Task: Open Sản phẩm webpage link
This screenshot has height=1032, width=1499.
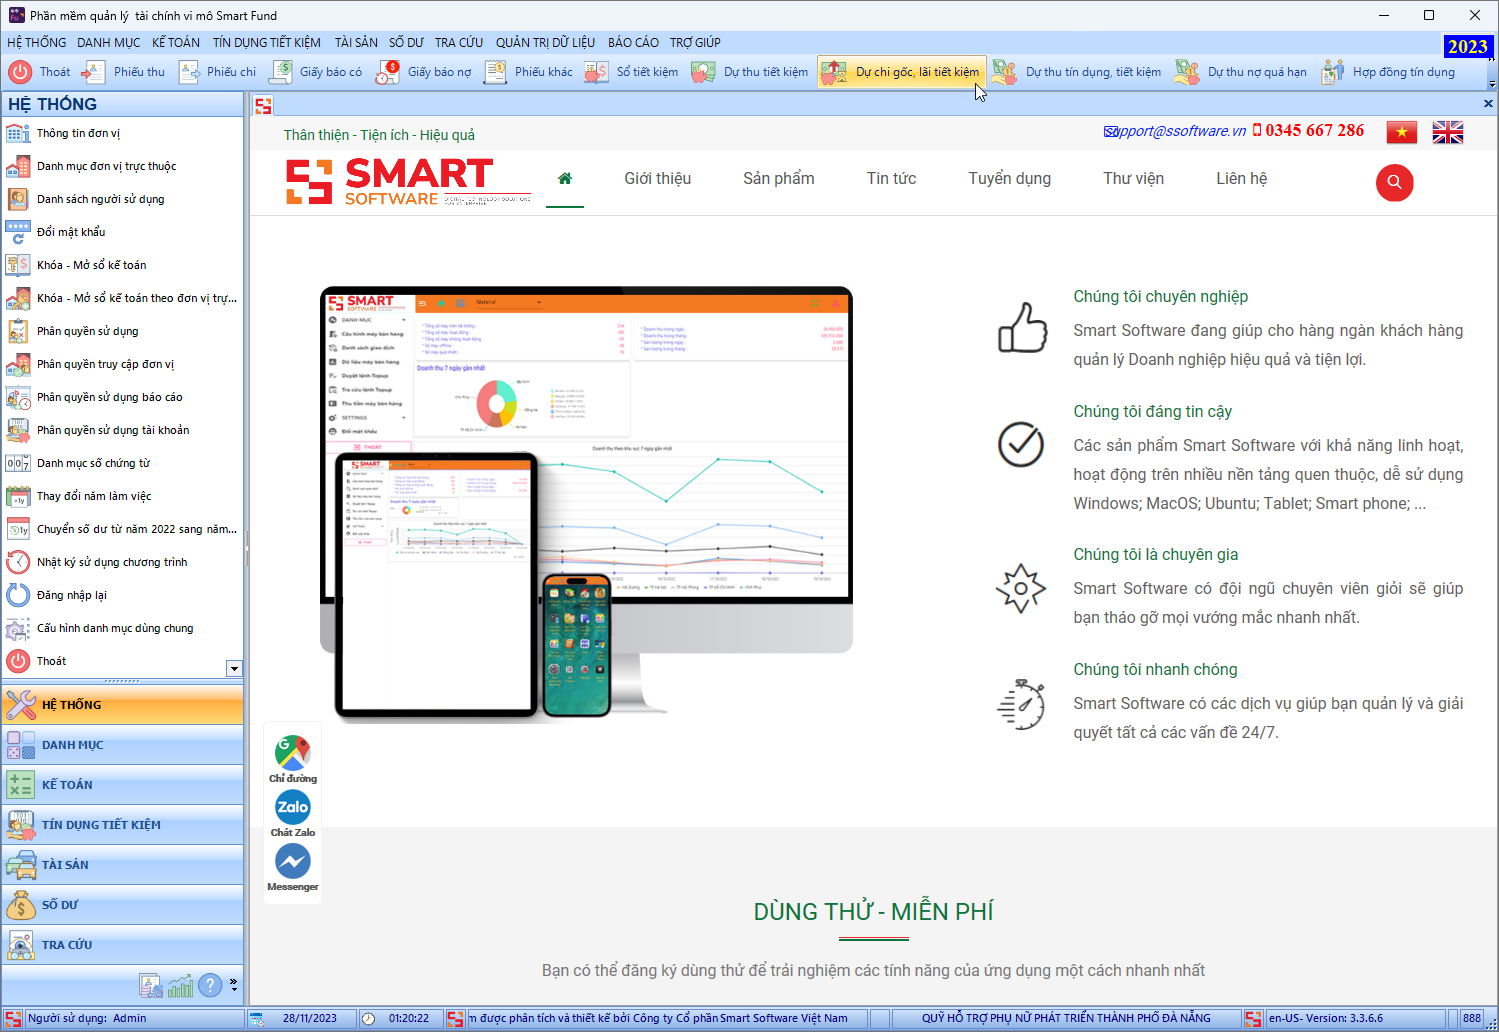Action: pos(779,178)
